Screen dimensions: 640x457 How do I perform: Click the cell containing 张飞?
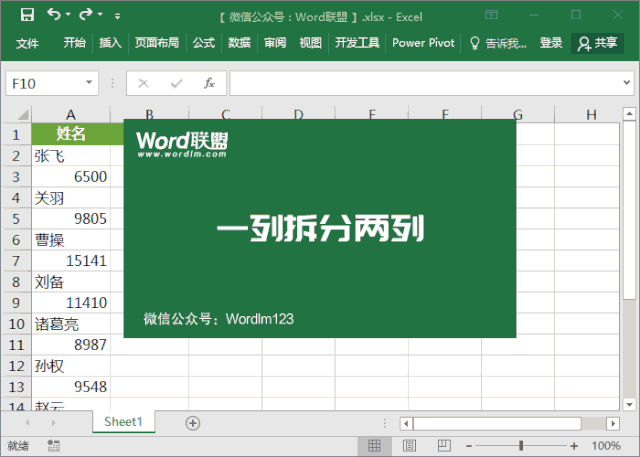click(x=71, y=155)
